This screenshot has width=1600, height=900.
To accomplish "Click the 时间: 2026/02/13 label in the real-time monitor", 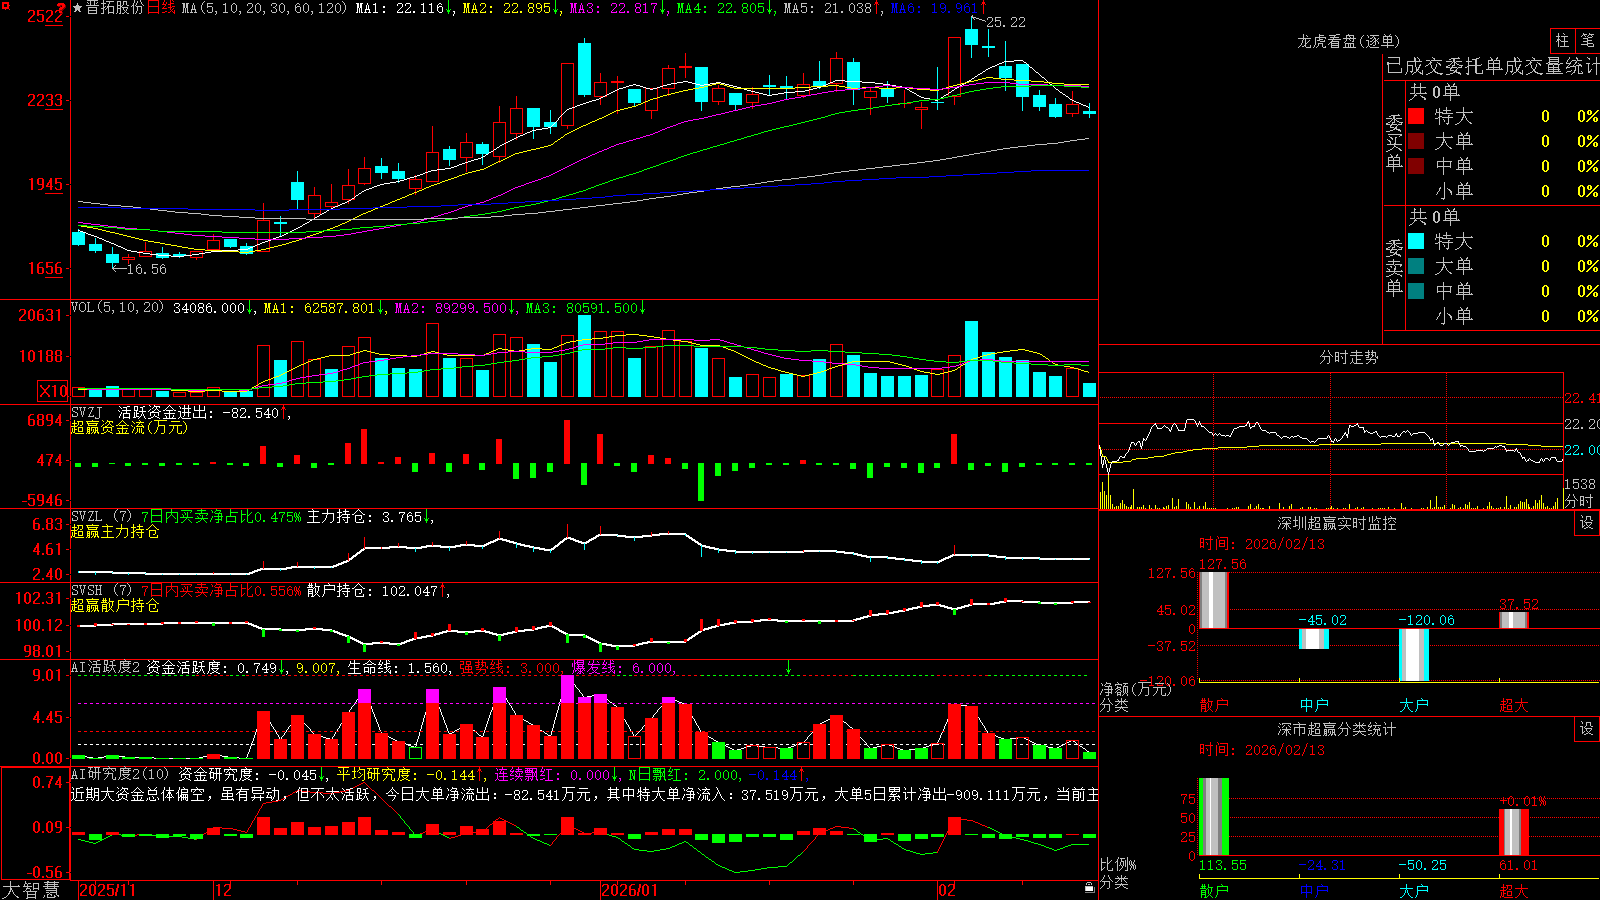I will [1262, 544].
